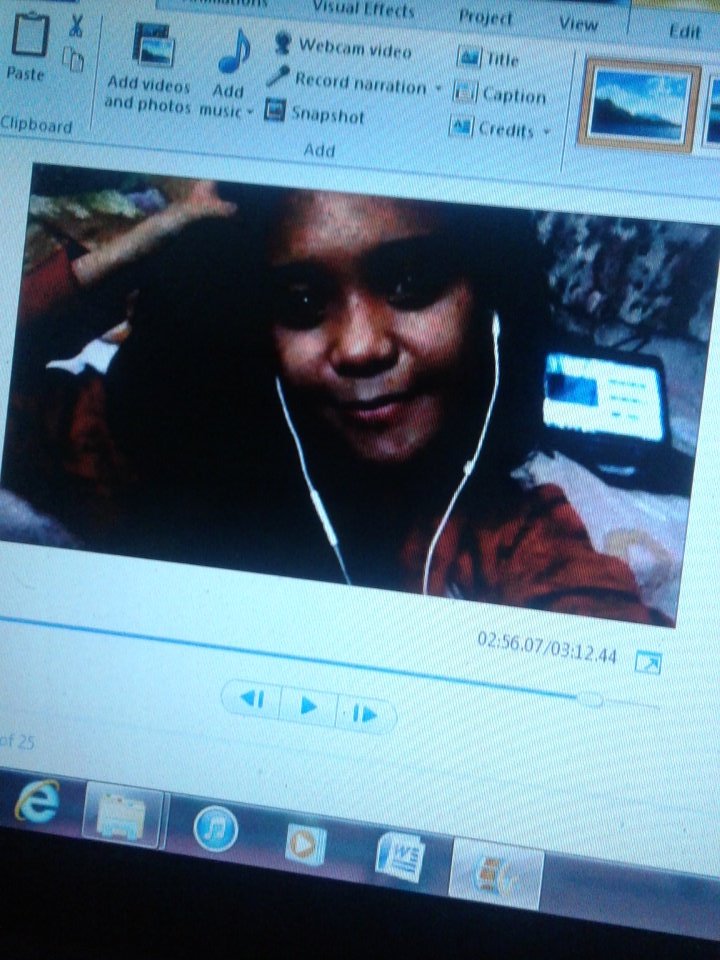Click the Movie Maker taskbar icon
The height and width of the screenshot is (960, 720).
click(x=496, y=874)
